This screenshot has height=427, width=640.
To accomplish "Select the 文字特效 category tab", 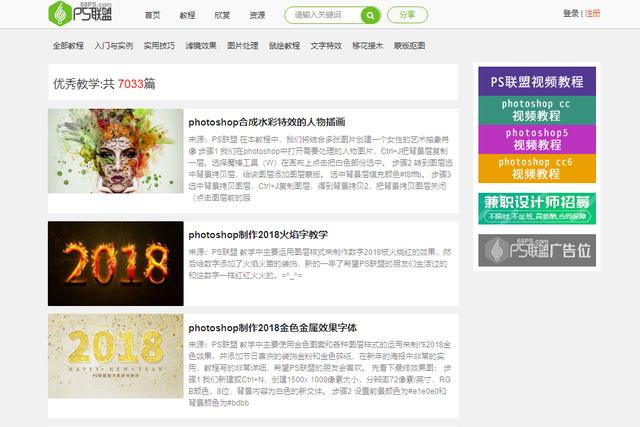I will 326,46.
